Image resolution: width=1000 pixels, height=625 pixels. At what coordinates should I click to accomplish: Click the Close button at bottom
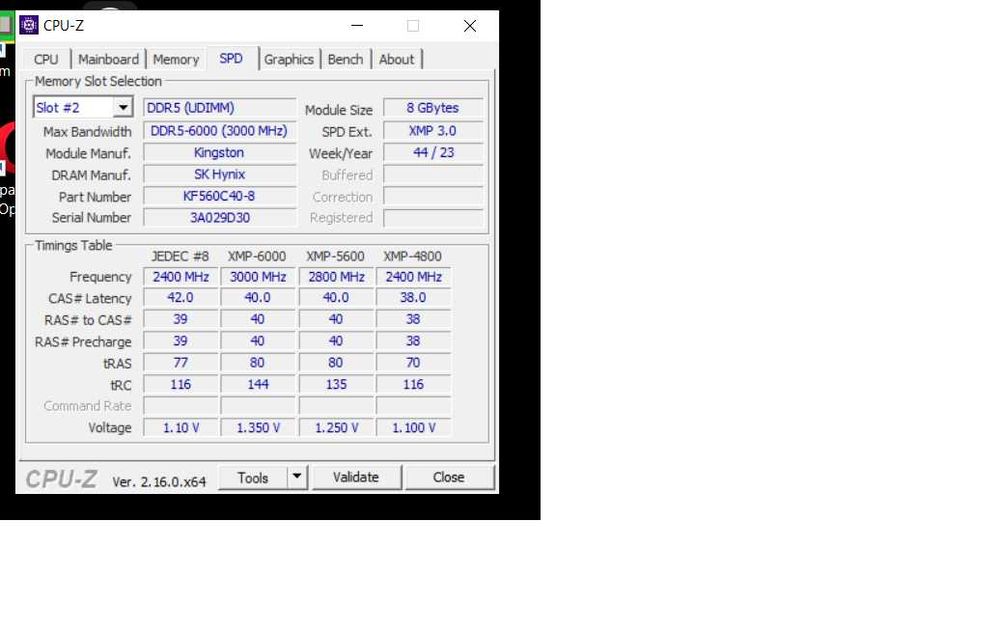(449, 477)
